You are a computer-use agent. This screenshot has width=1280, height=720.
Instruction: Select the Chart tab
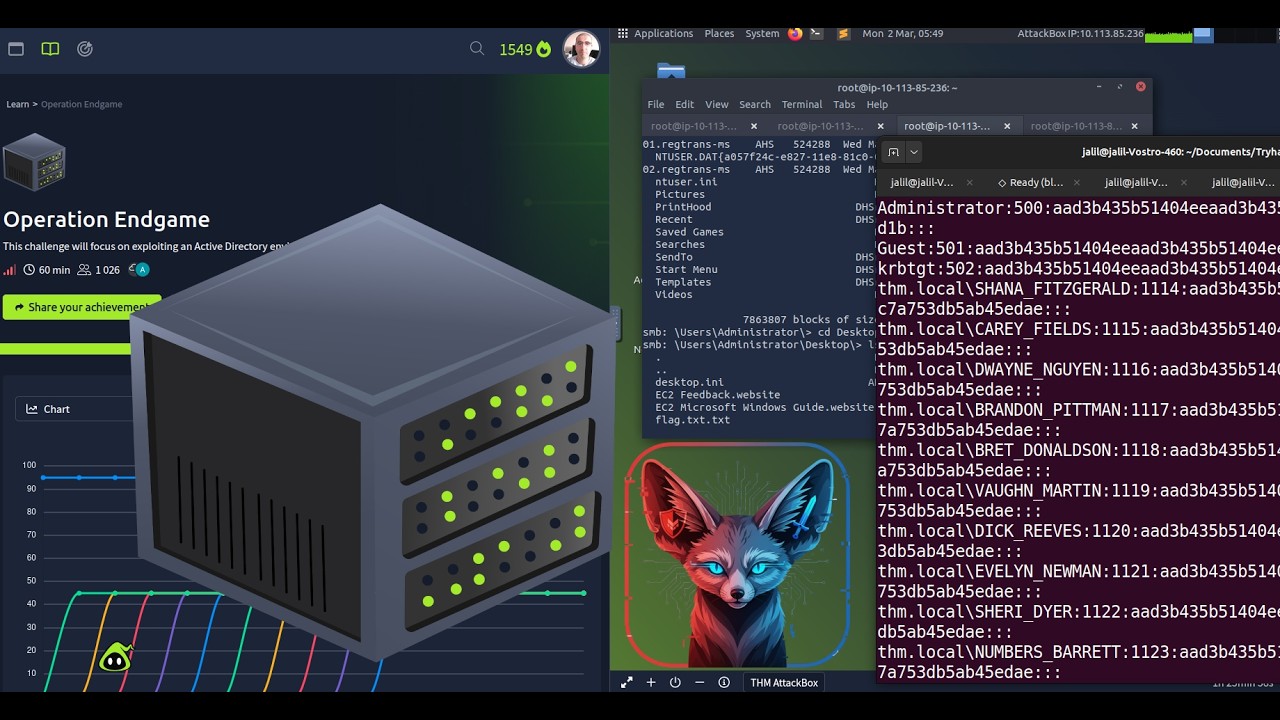tap(48, 409)
